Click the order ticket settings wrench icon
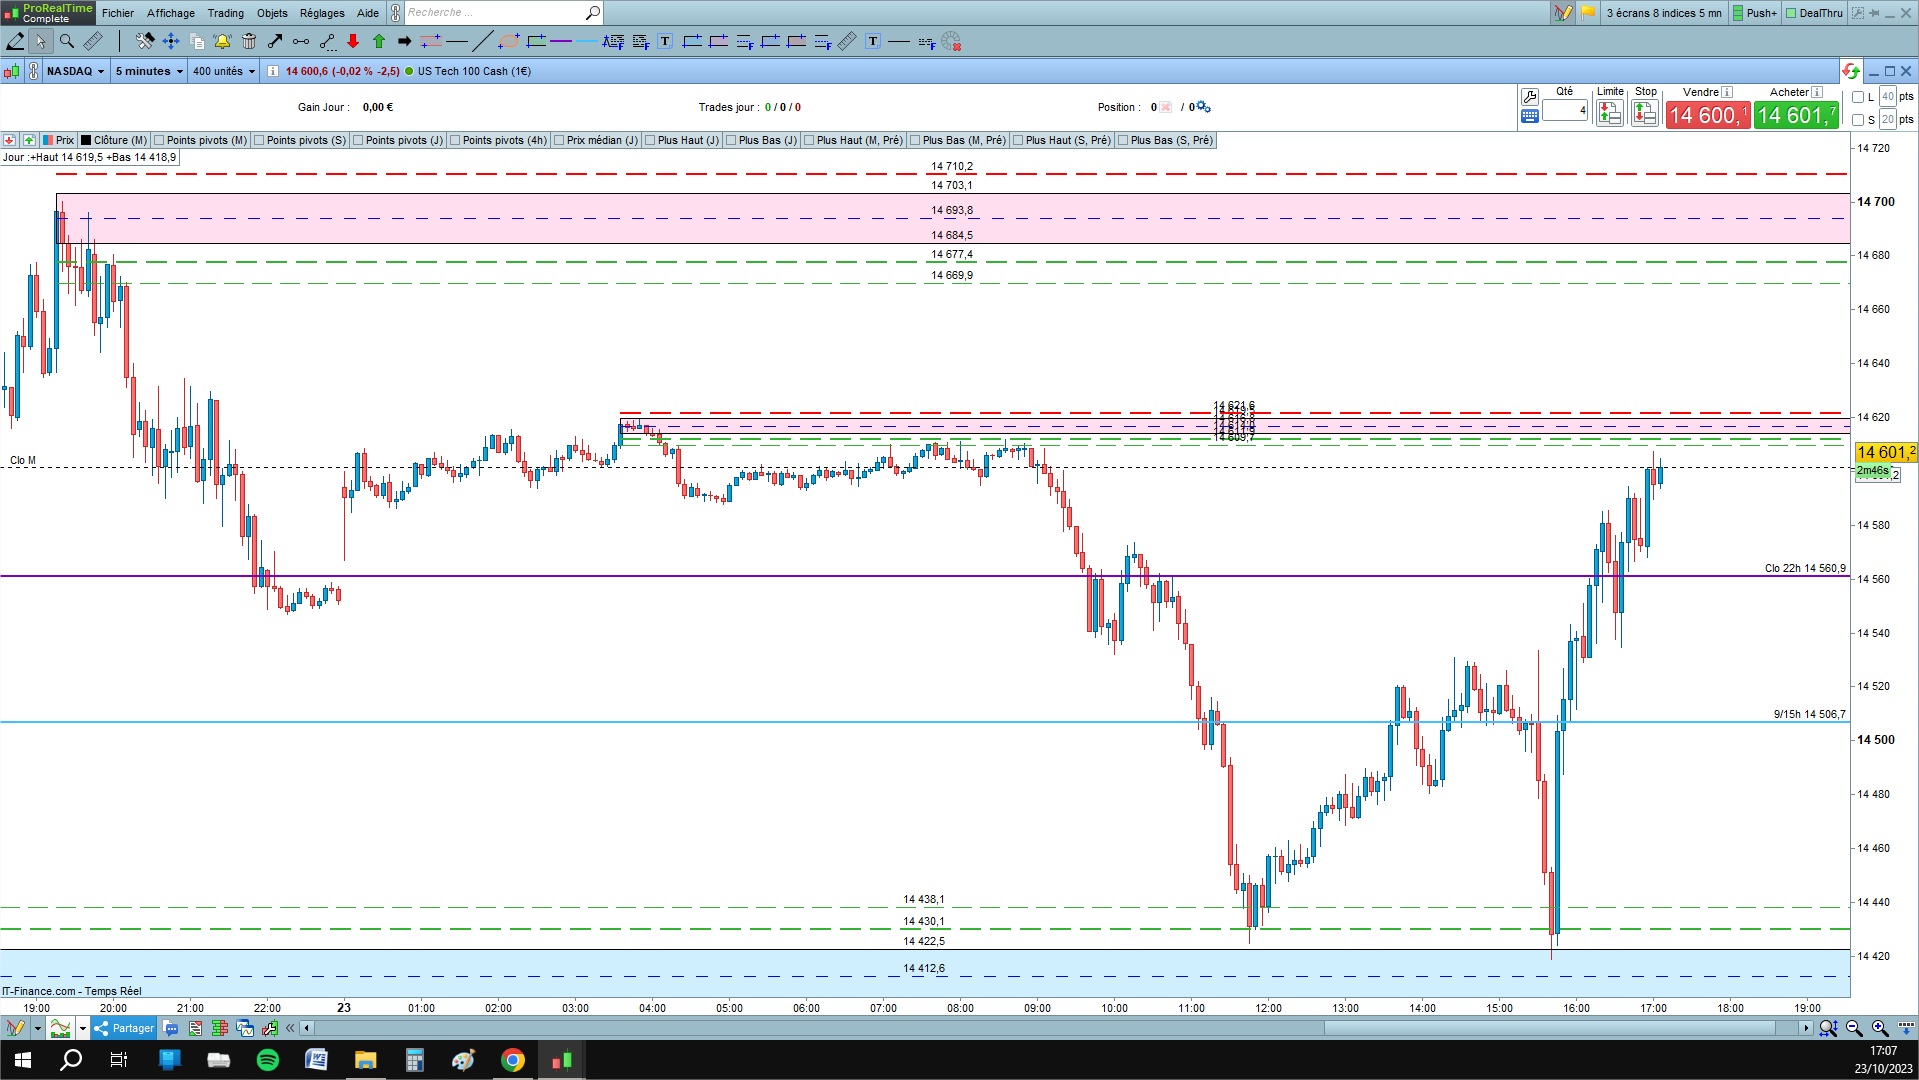This screenshot has width=1919, height=1080. click(x=1529, y=97)
